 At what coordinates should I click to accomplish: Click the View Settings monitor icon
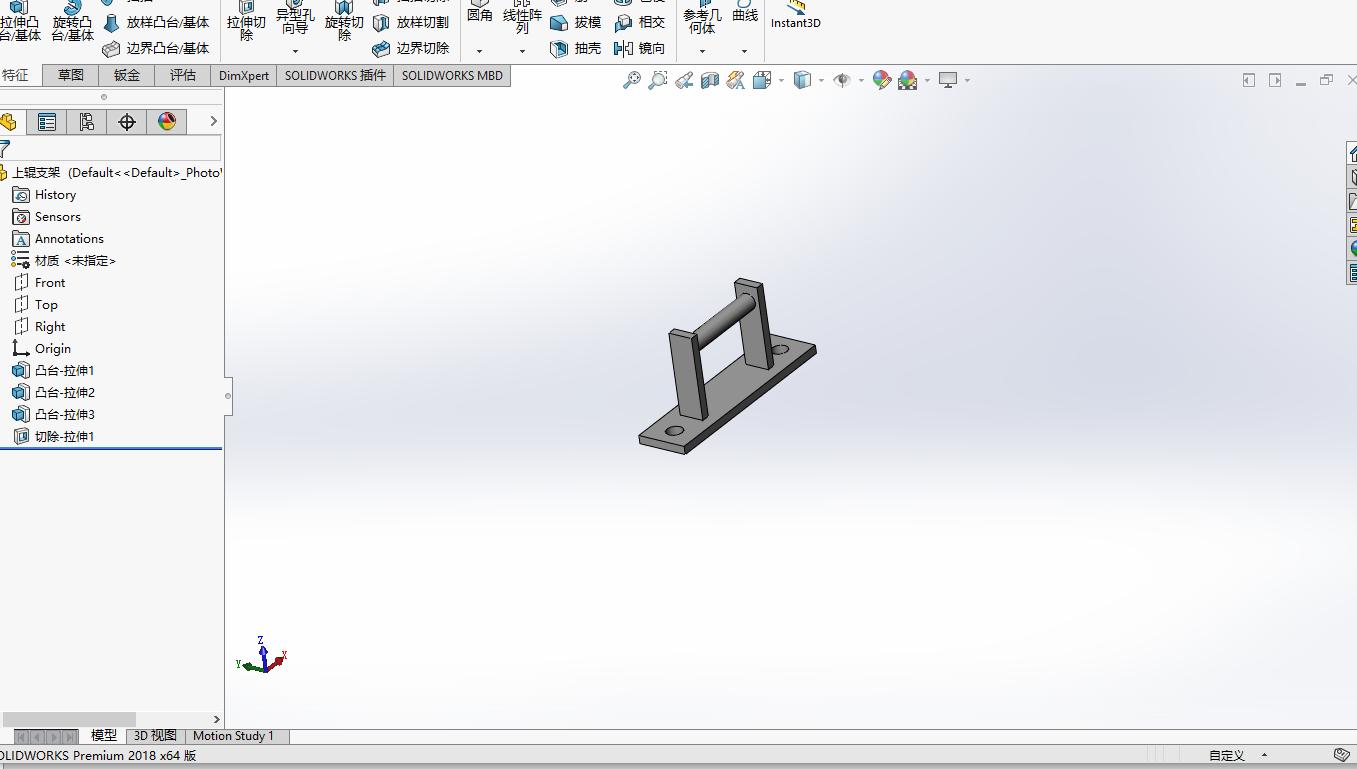click(x=948, y=80)
